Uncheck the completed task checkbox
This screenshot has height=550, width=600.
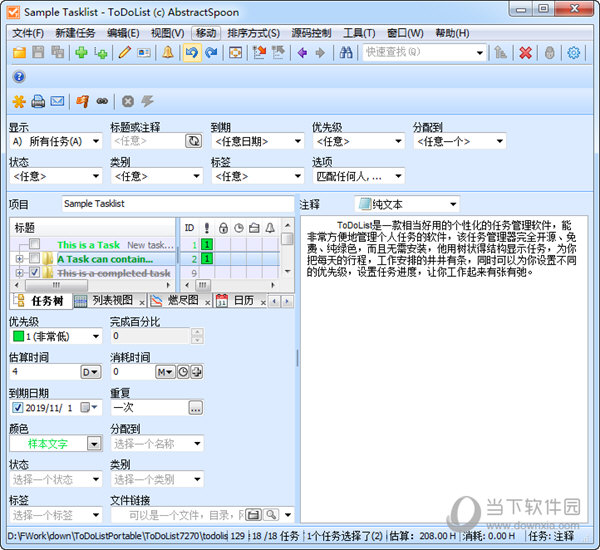point(35,272)
